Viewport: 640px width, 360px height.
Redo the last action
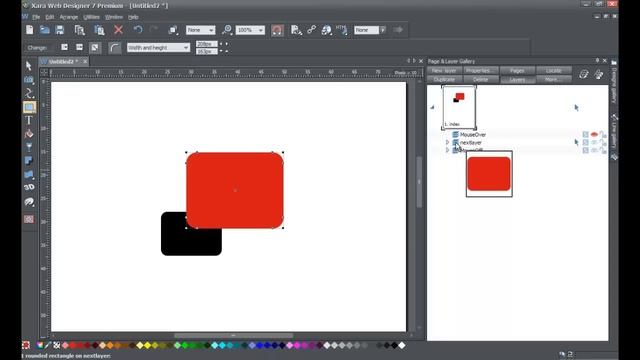pos(154,30)
